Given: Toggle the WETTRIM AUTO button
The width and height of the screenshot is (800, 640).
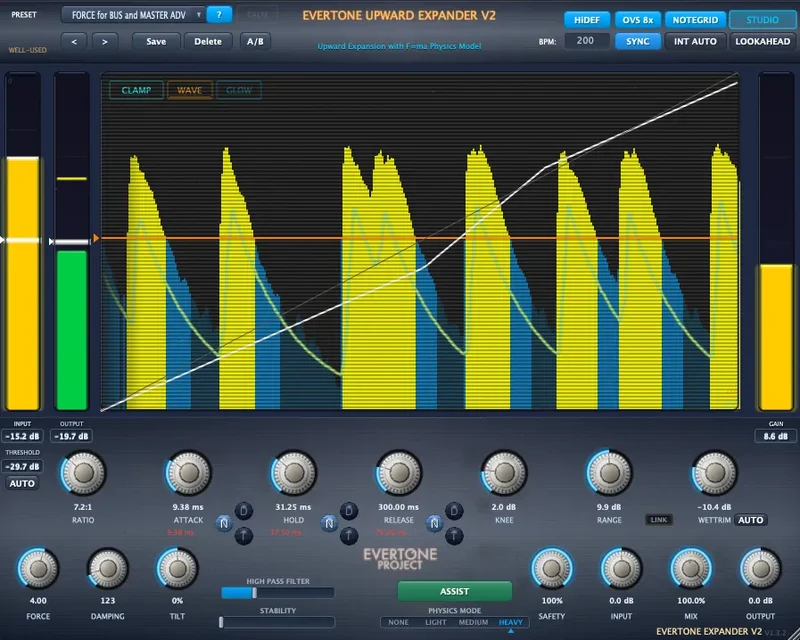Looking at the screenshot, I should tap(751, 520).
